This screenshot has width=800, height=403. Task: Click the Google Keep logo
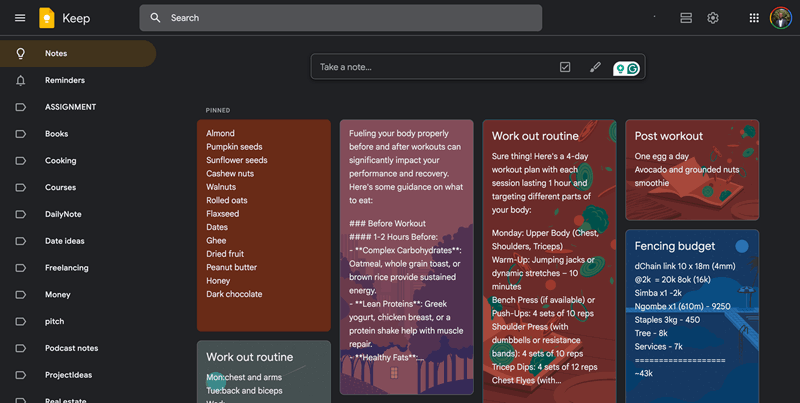tap(47, 18)
